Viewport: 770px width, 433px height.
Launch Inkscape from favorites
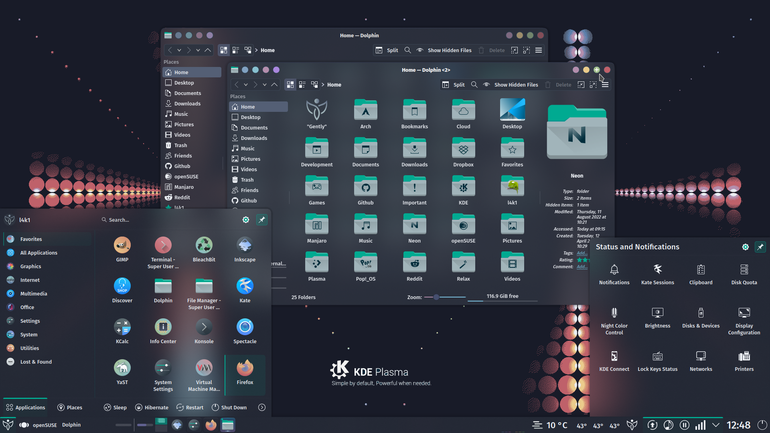coord(245,249)
